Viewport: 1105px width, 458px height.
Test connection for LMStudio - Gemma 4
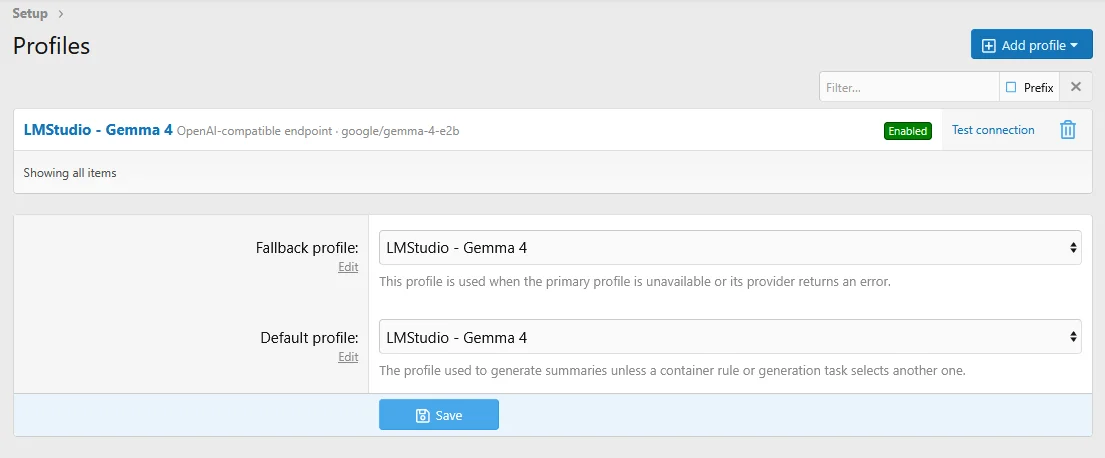(x=993, y=130)
